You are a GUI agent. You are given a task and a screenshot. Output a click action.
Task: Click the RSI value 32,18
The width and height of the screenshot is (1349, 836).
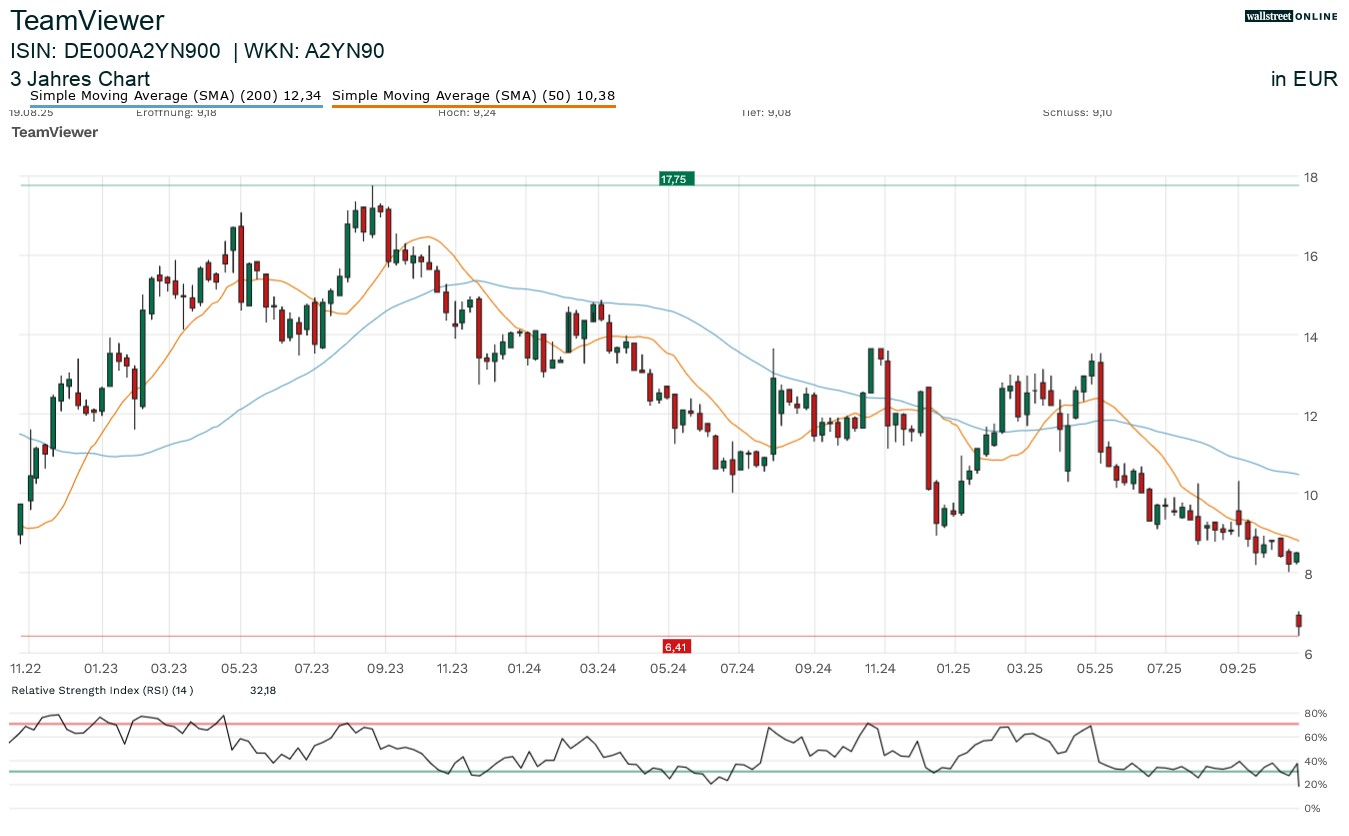263,690
